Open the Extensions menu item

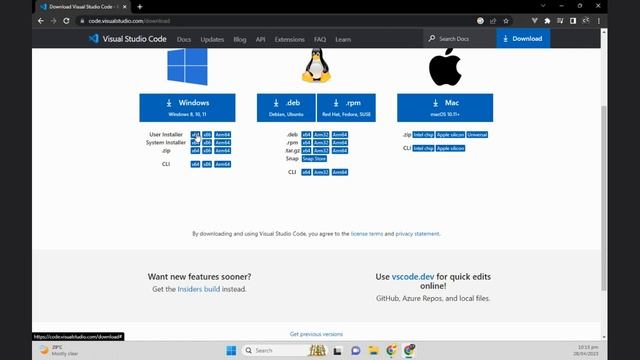[x=289, y=40]
